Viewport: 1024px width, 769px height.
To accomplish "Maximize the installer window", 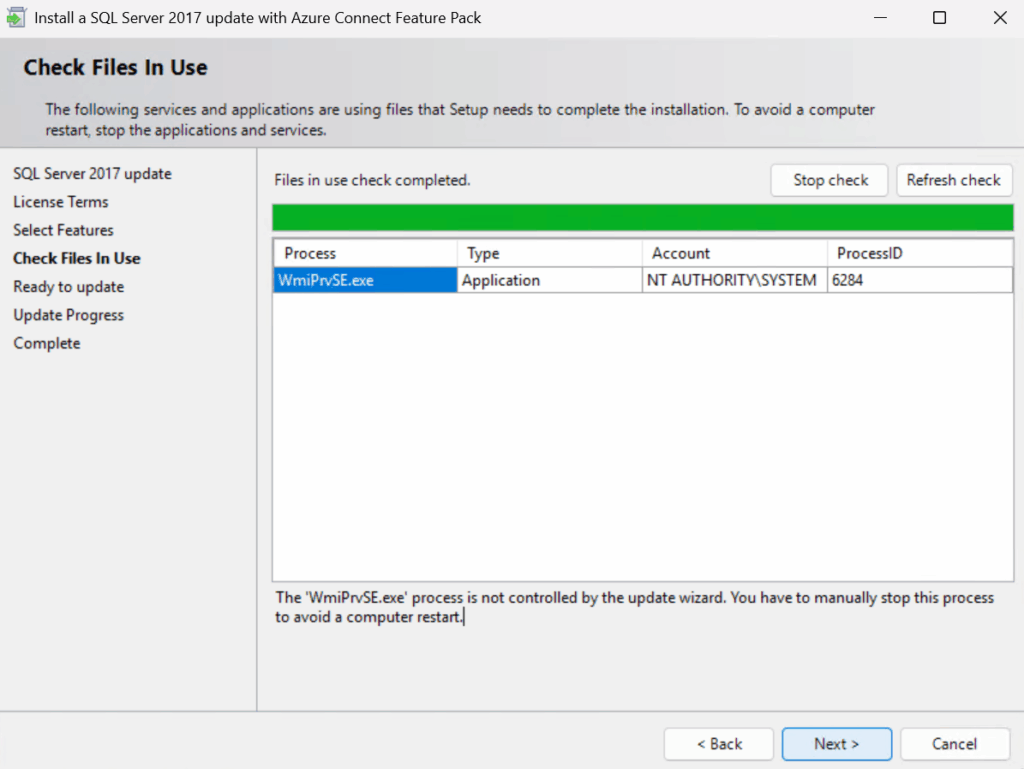I will point(939,18).
